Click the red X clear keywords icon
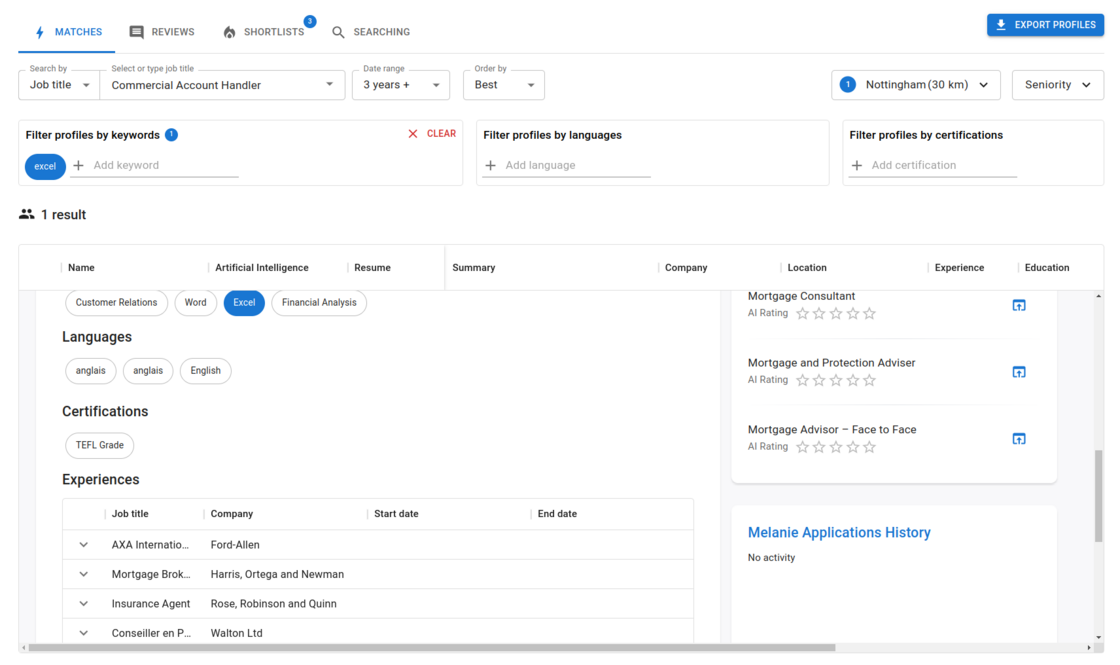Viewport: 1120px width, 665px height. [412, 133]
